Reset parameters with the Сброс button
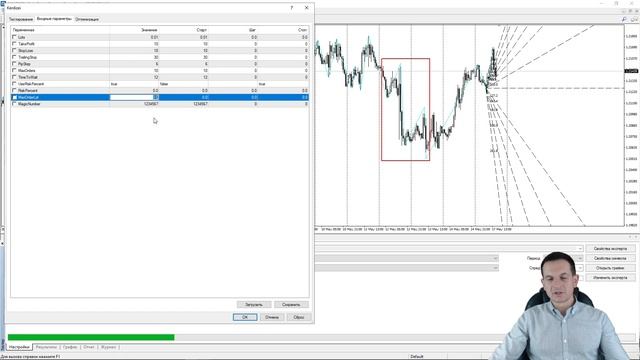 pos(299,317)
